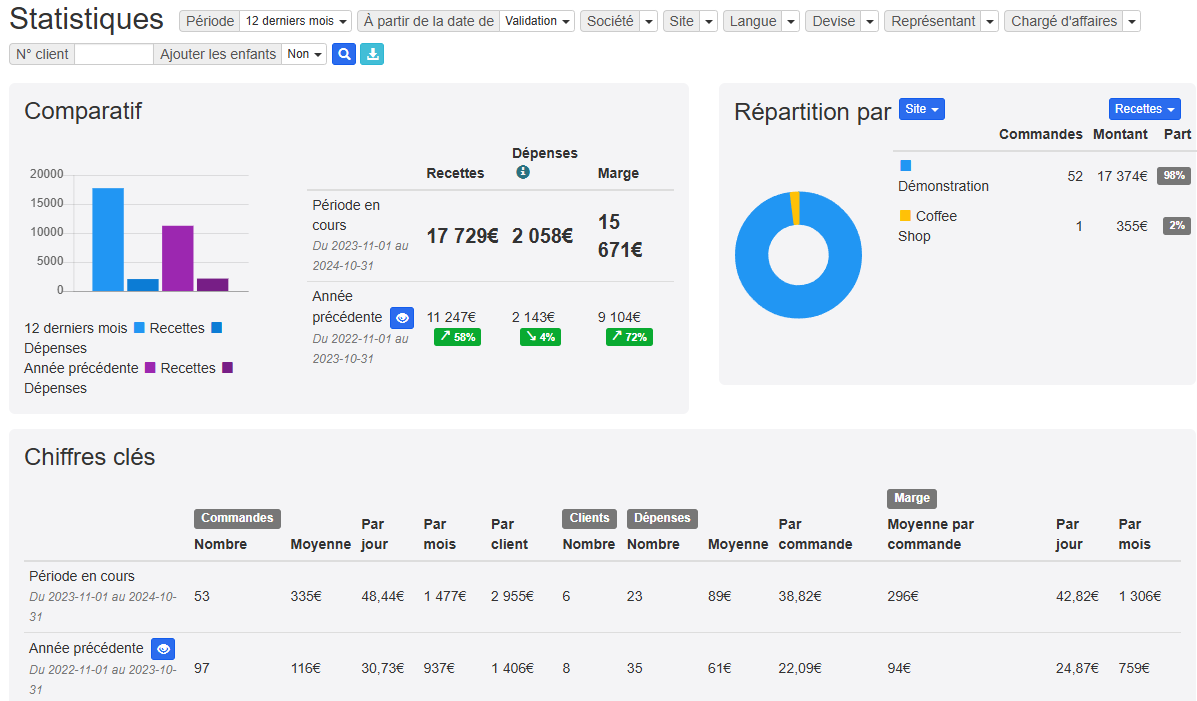Click the 17 374€ Démonstration montant

tap(1122, 176)
